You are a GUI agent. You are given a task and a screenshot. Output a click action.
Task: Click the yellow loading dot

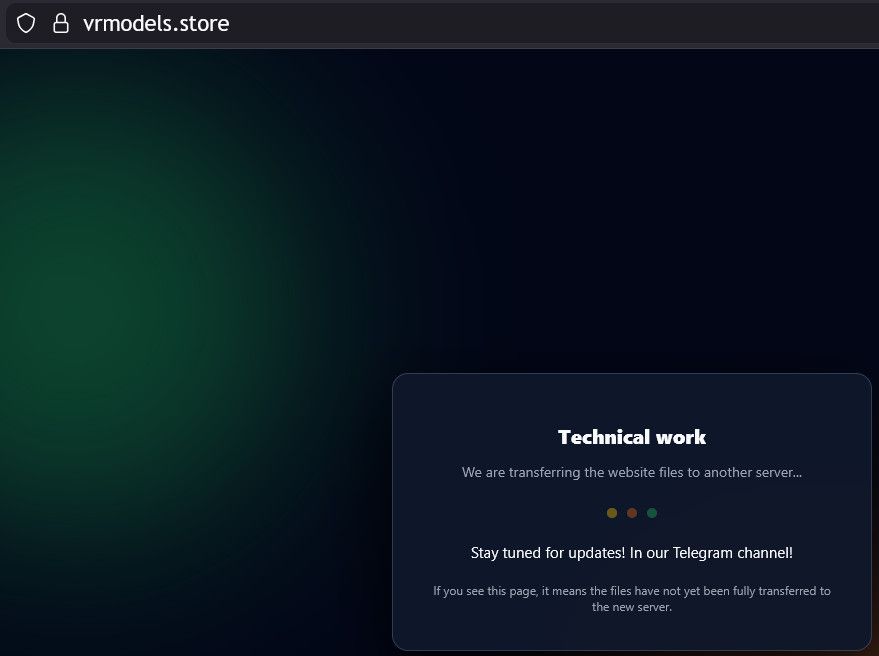(x=612, y=512)
